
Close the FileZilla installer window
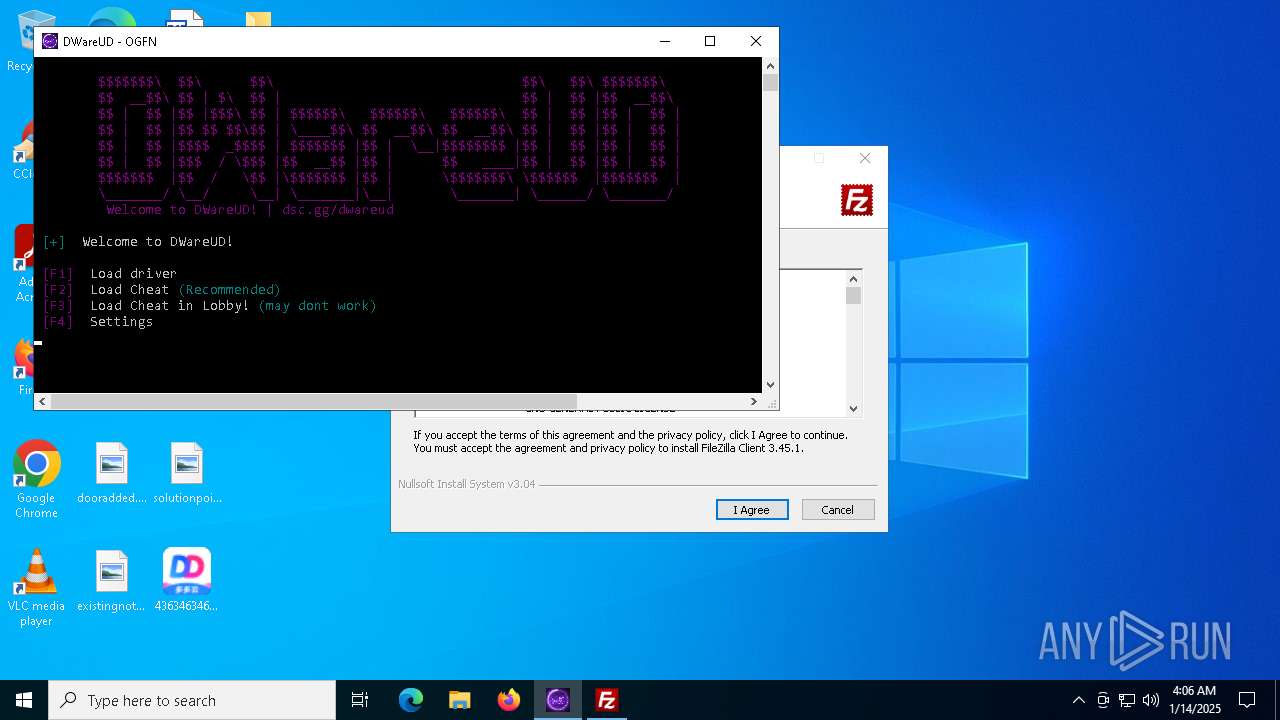click(865, 158)
